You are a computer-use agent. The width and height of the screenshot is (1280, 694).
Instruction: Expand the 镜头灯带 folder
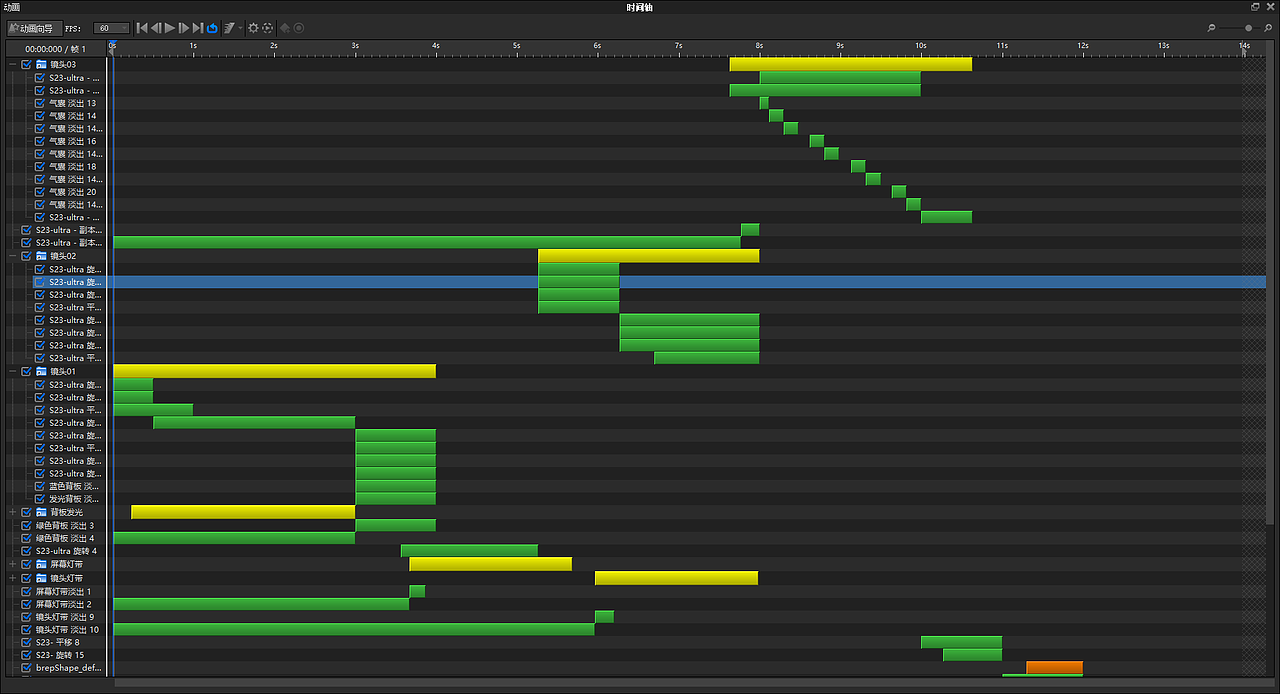pyautogui.click(x=13, y=578)
